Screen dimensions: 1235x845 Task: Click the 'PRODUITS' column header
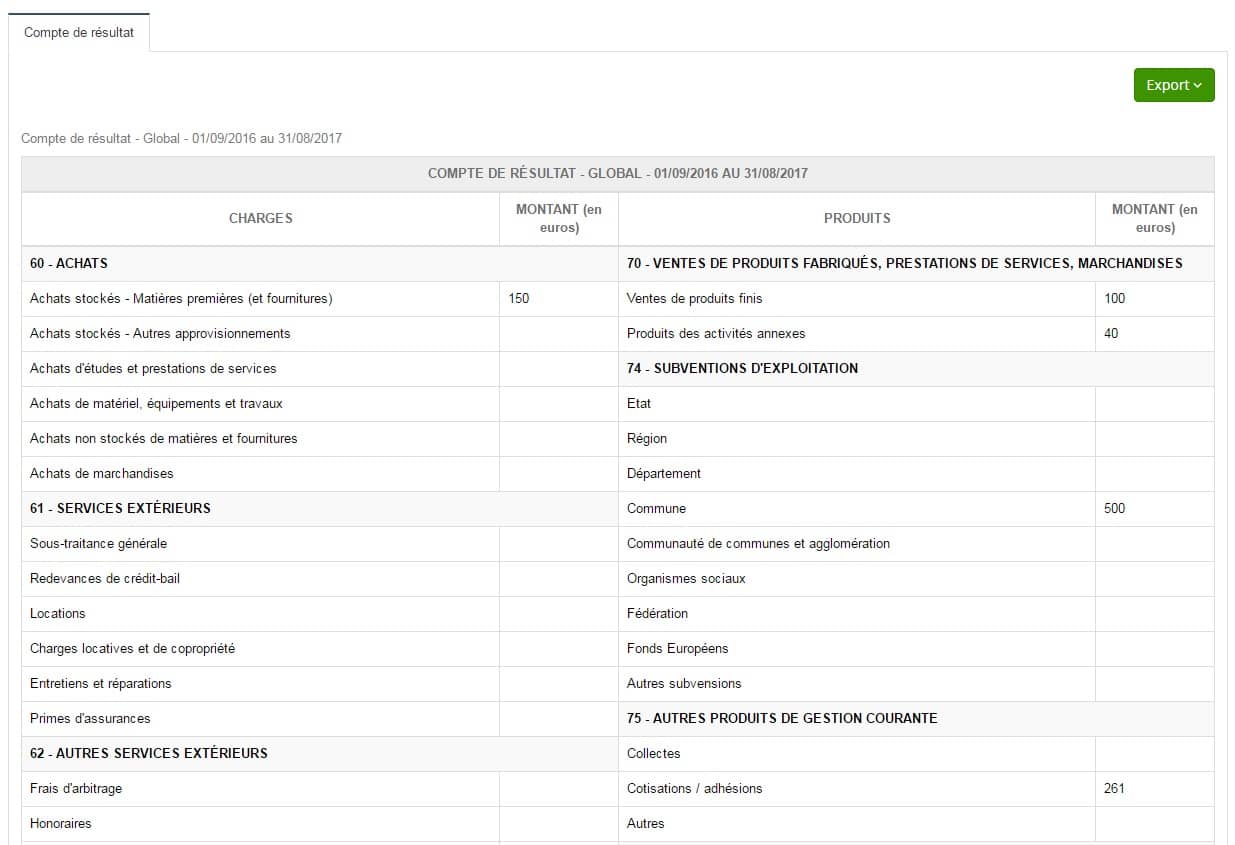click(x=857, y=218)
